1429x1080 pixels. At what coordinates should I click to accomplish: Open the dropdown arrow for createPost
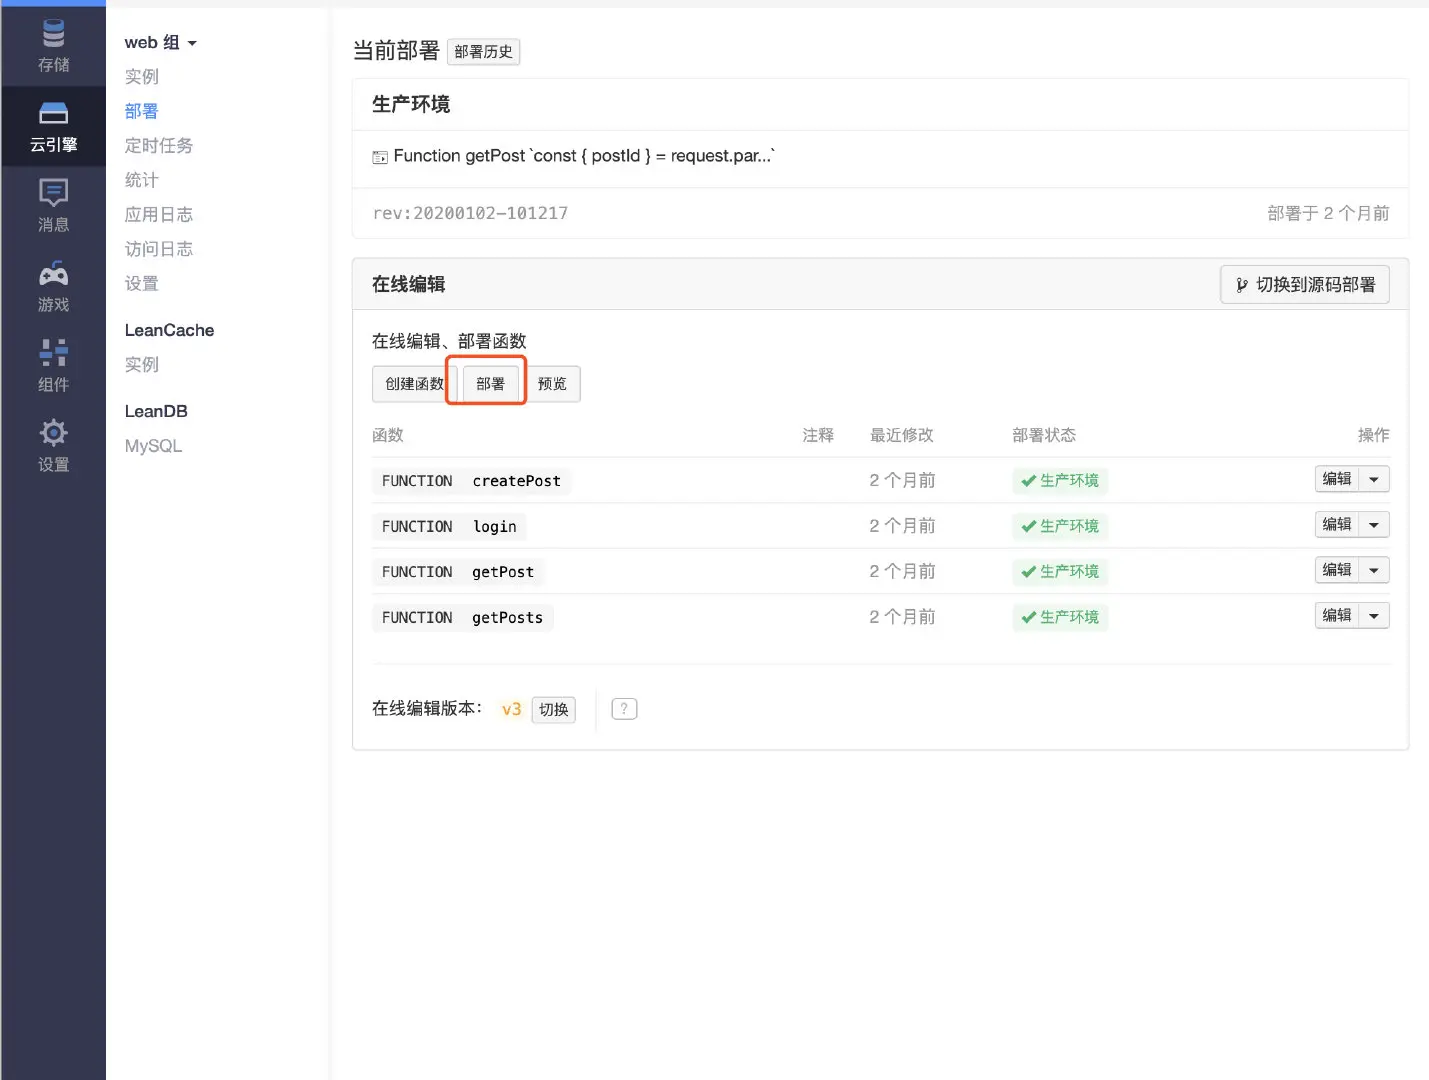click(1374, 479)
